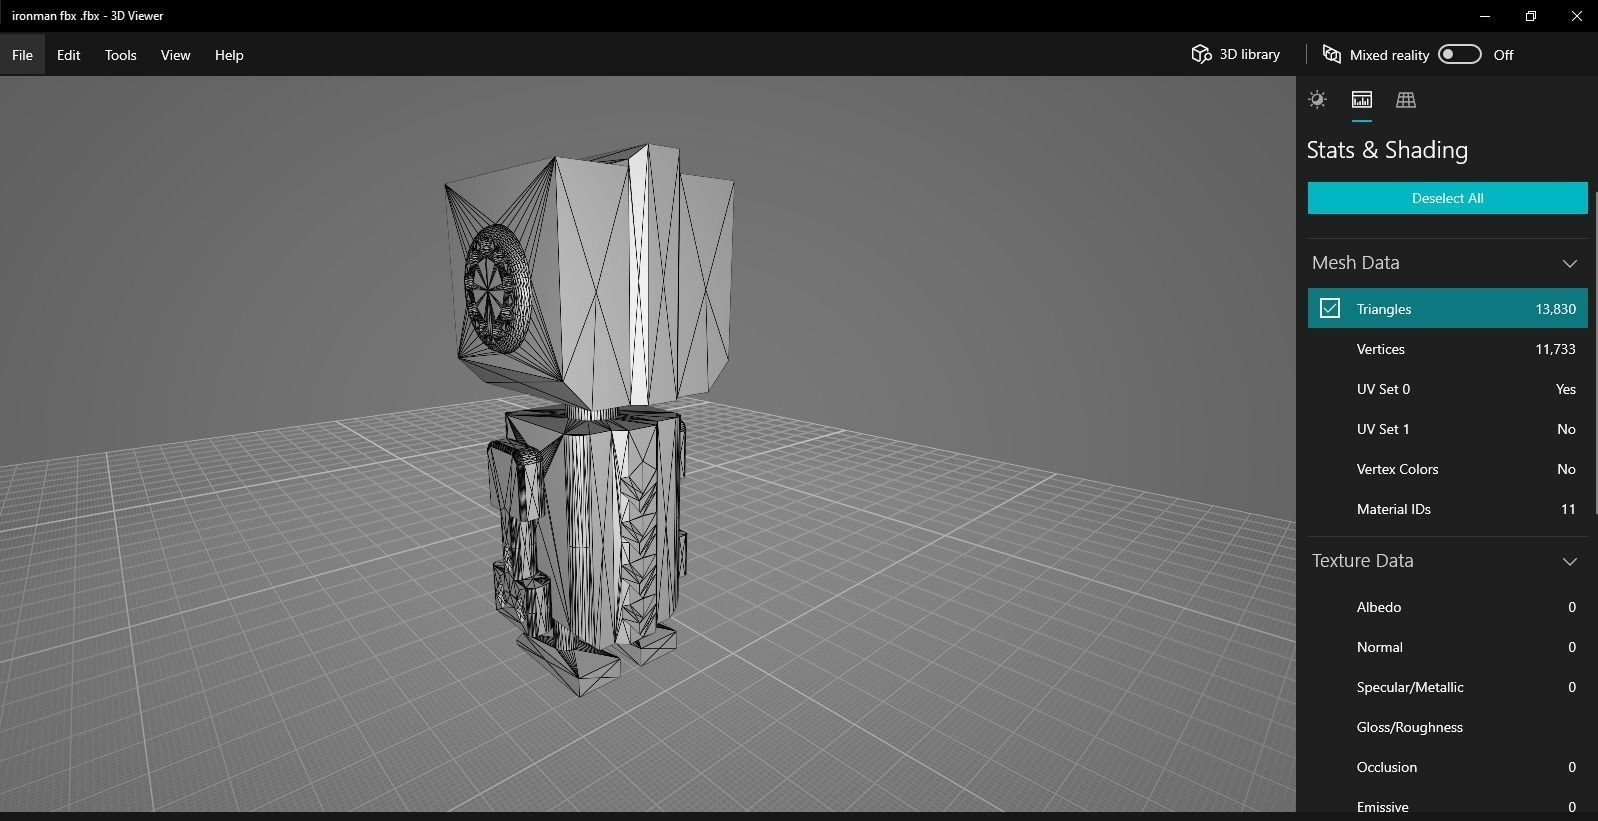Click the Mesh Data section header
The height and width of the screenshot is (821, 1598).
1447,263
